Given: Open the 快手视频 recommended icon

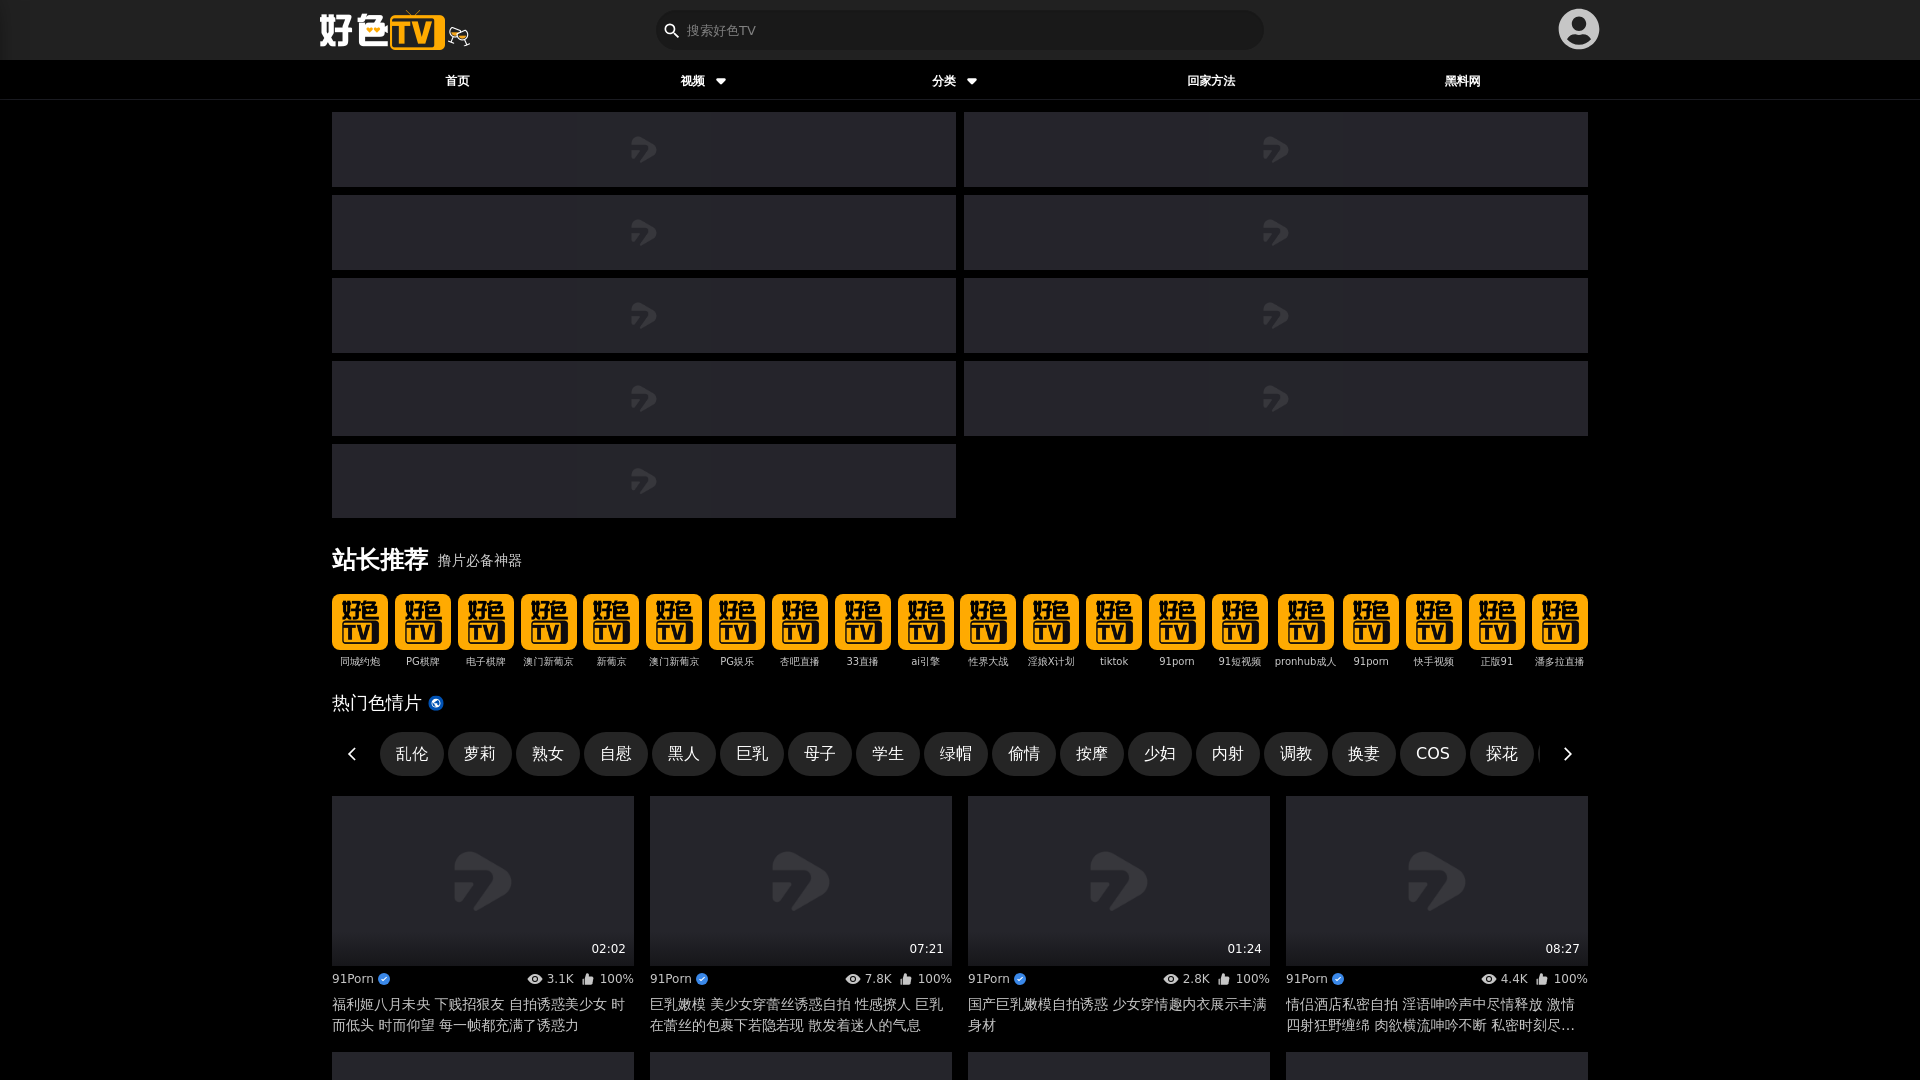Looking at the screenshot, I should [x=1433, y=622].
